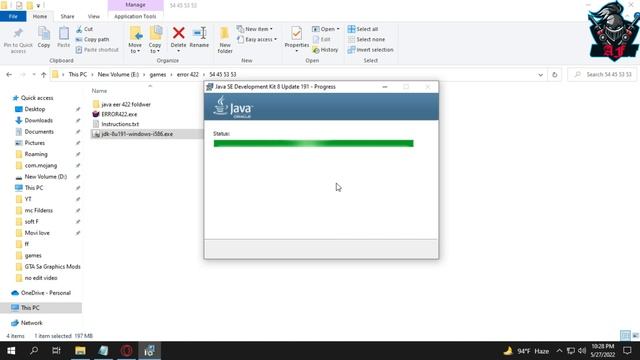This screenshot has width=640, height=360.
Task: Click Paste shortcut command
Action: [x=97, y=49]
